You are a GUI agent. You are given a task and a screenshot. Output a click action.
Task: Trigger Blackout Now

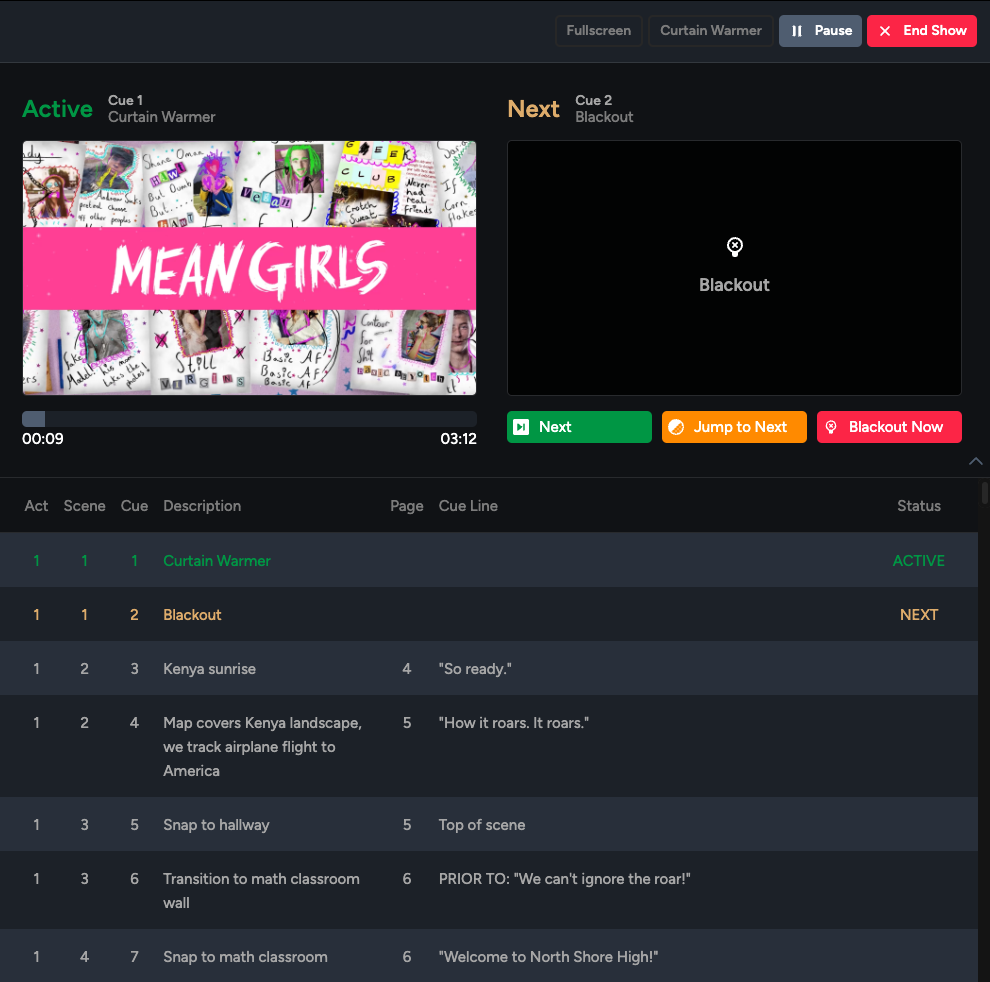click(889, 427)
